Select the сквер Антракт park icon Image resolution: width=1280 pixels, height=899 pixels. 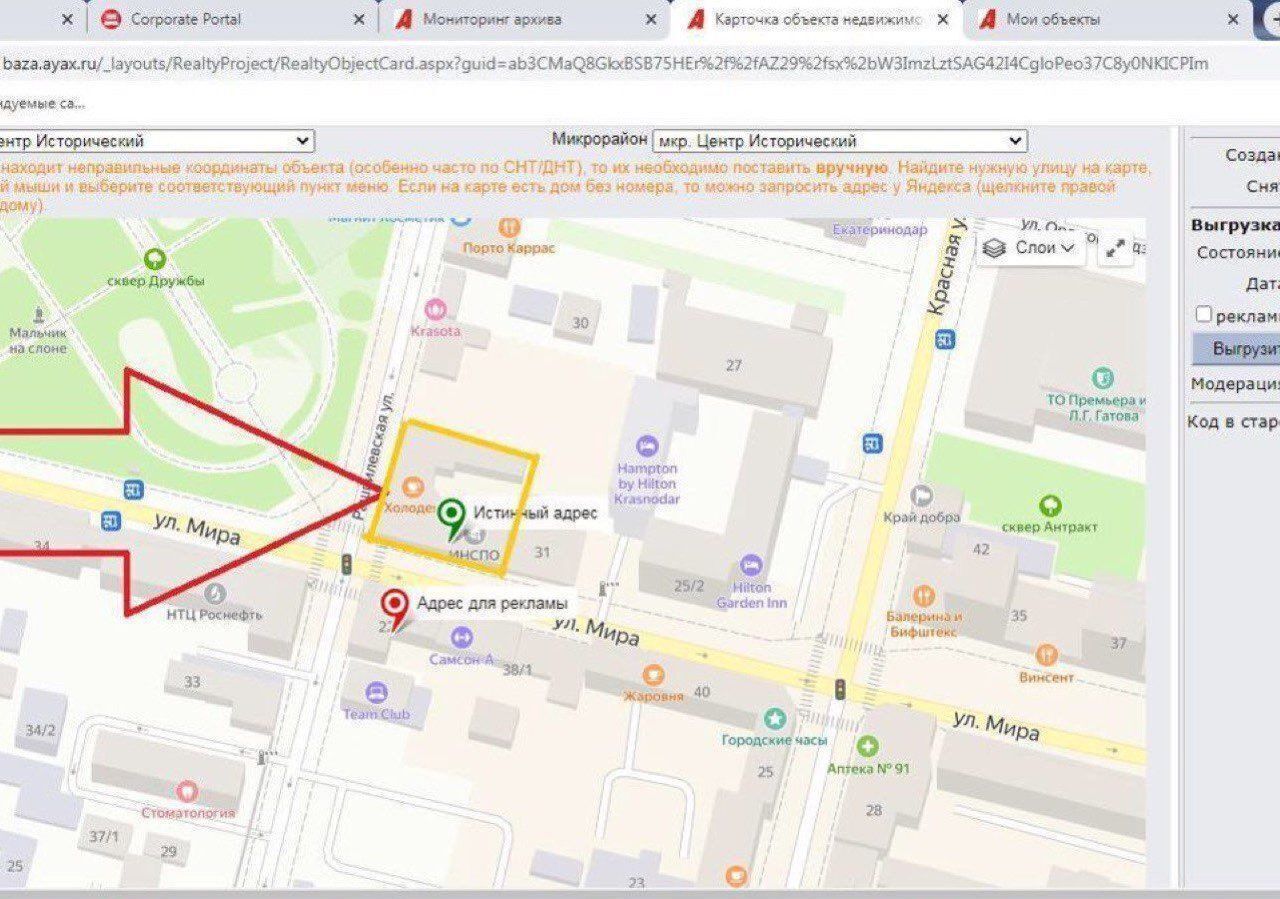(1049, 505)
